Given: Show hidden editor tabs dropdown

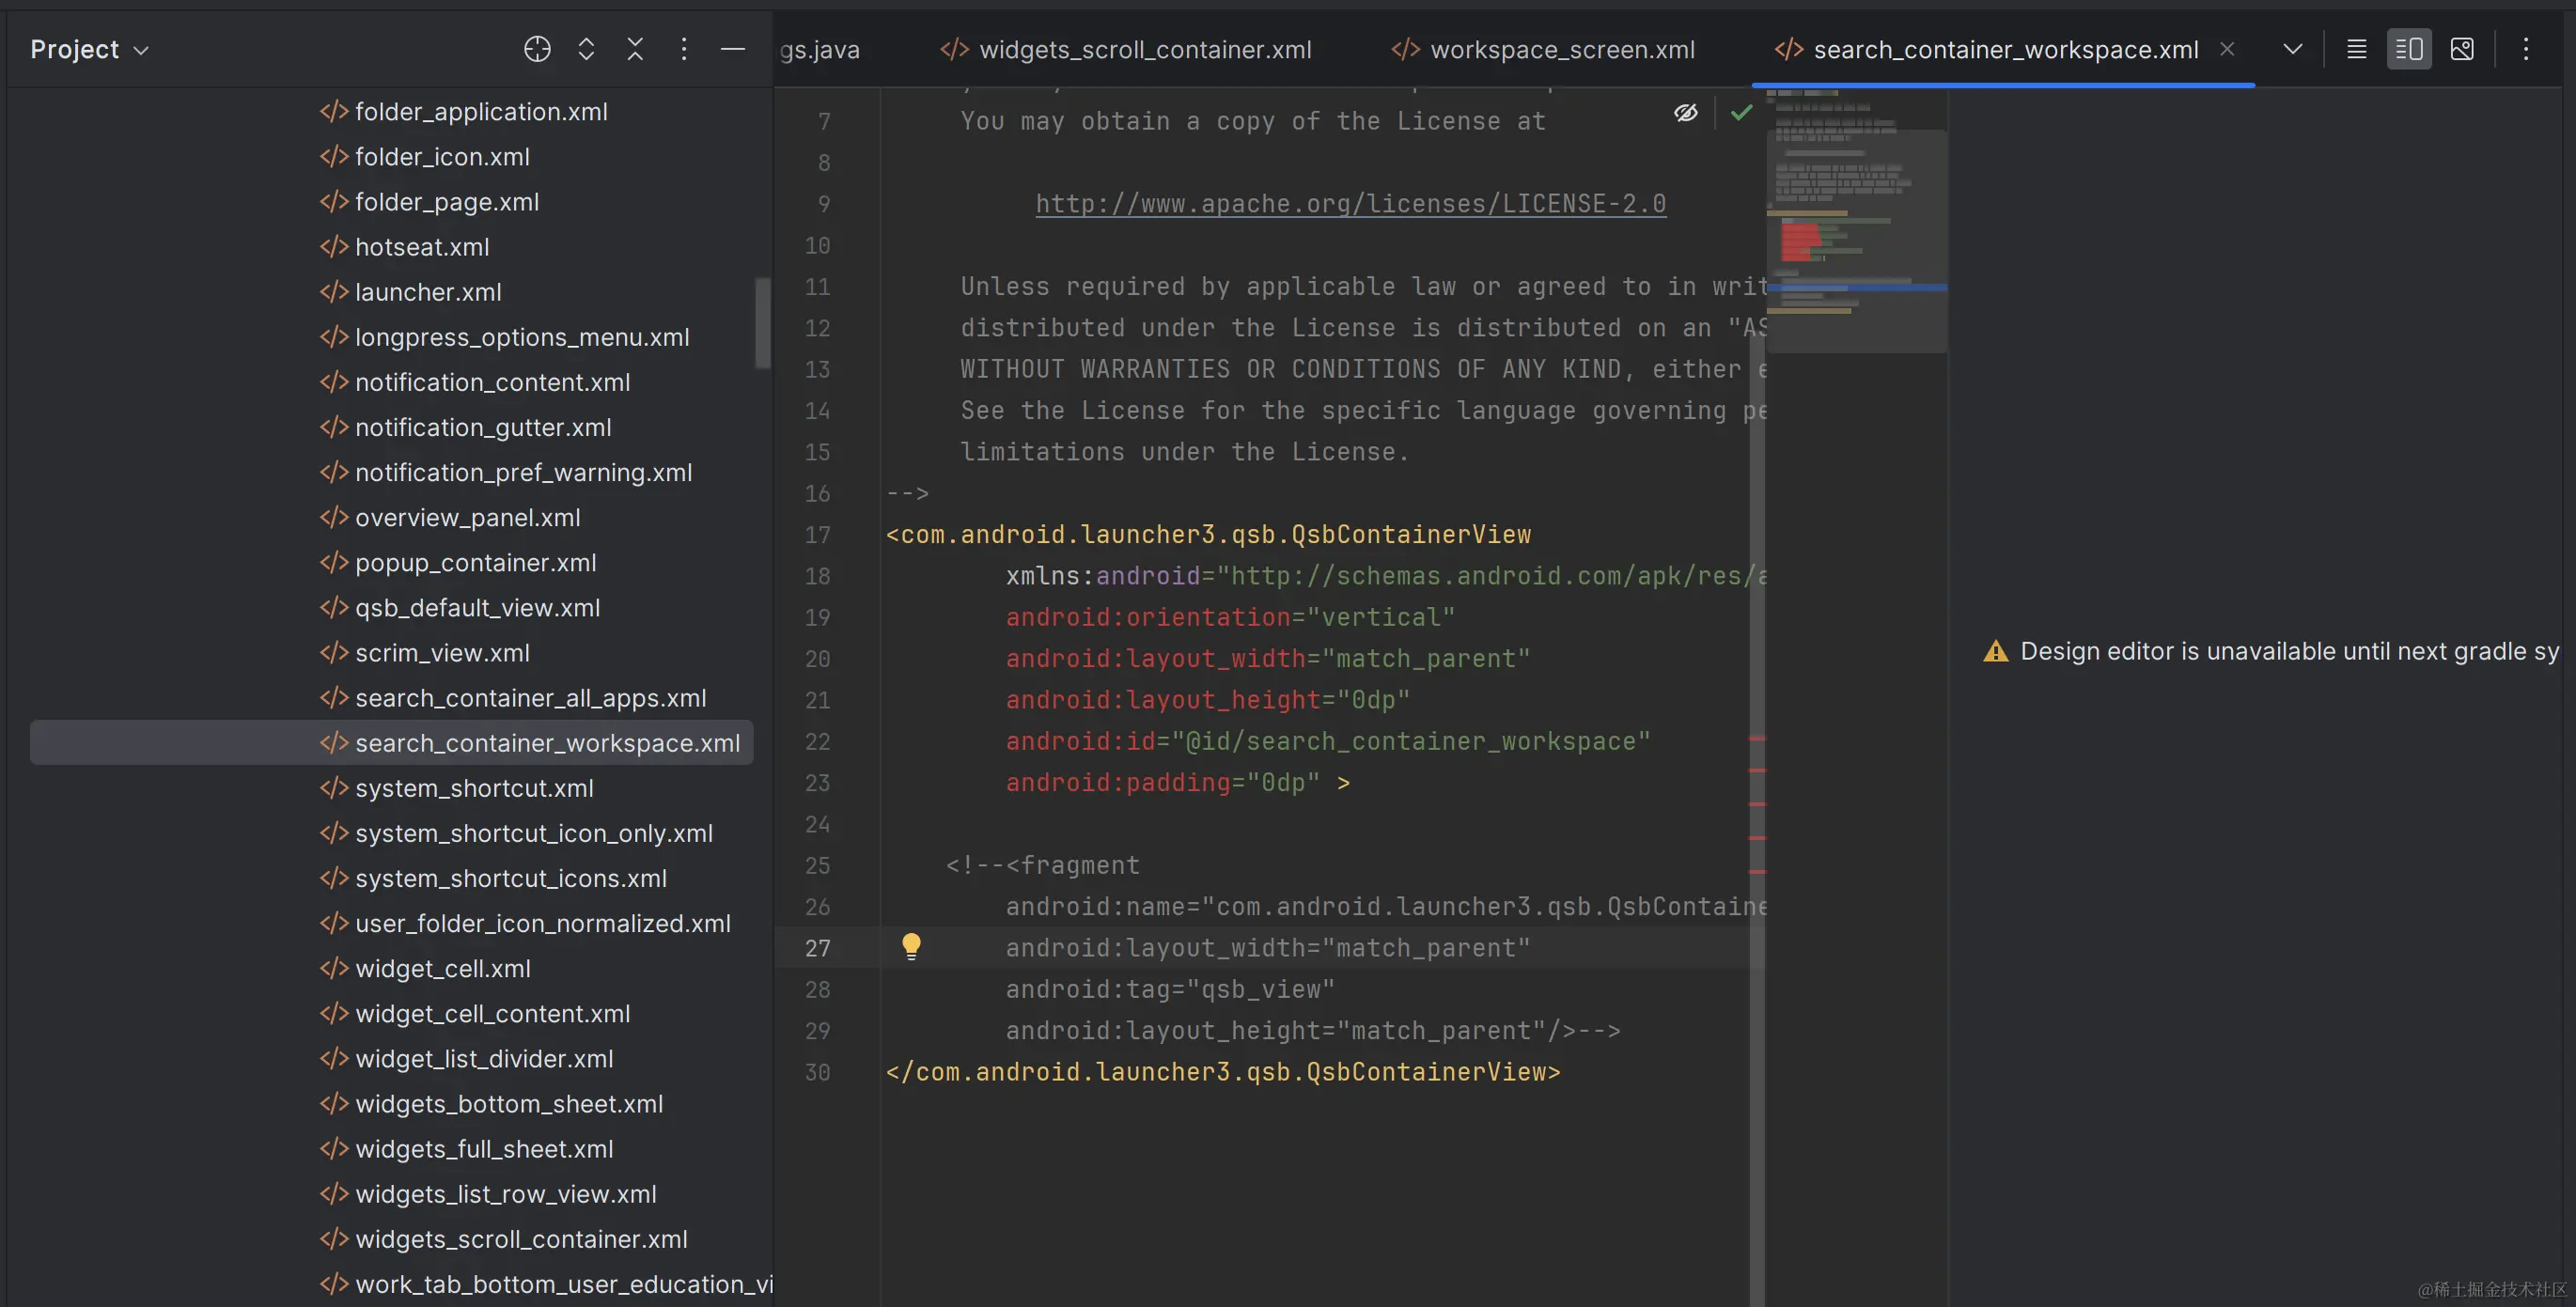Looking at the screenshot, I should 2293,49.
